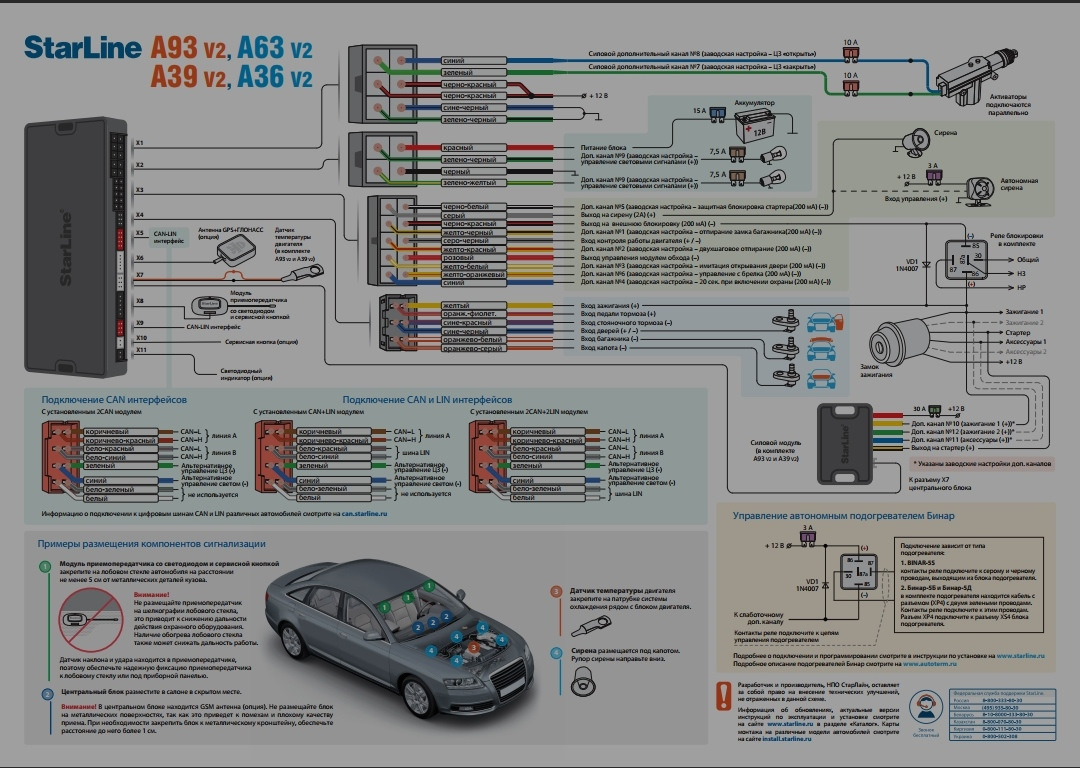Click the siren icon under 'Сирена размещается под капотом'
The image size is (1080, 768).
[583, 681]
